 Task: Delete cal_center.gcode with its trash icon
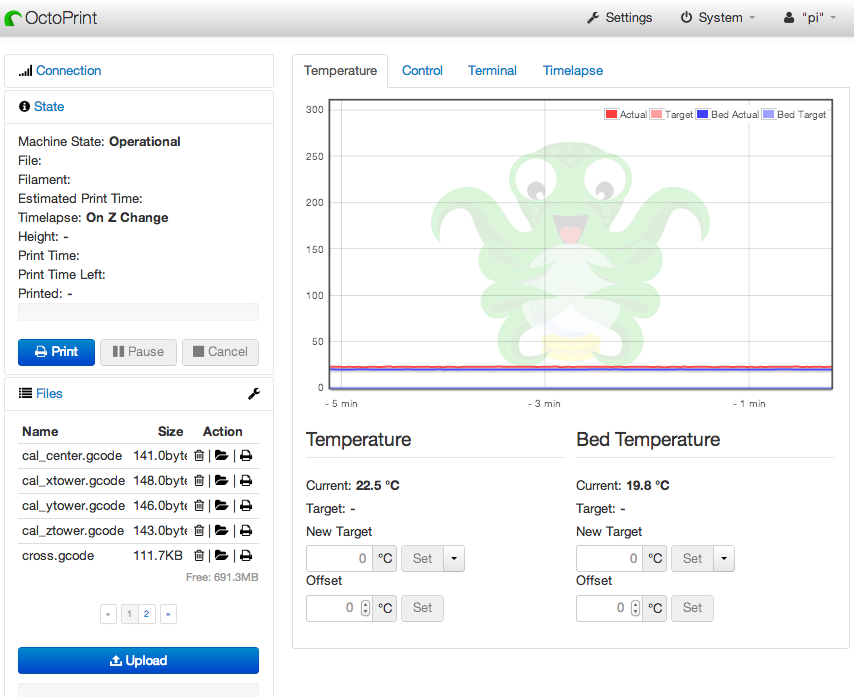(199, 456)
